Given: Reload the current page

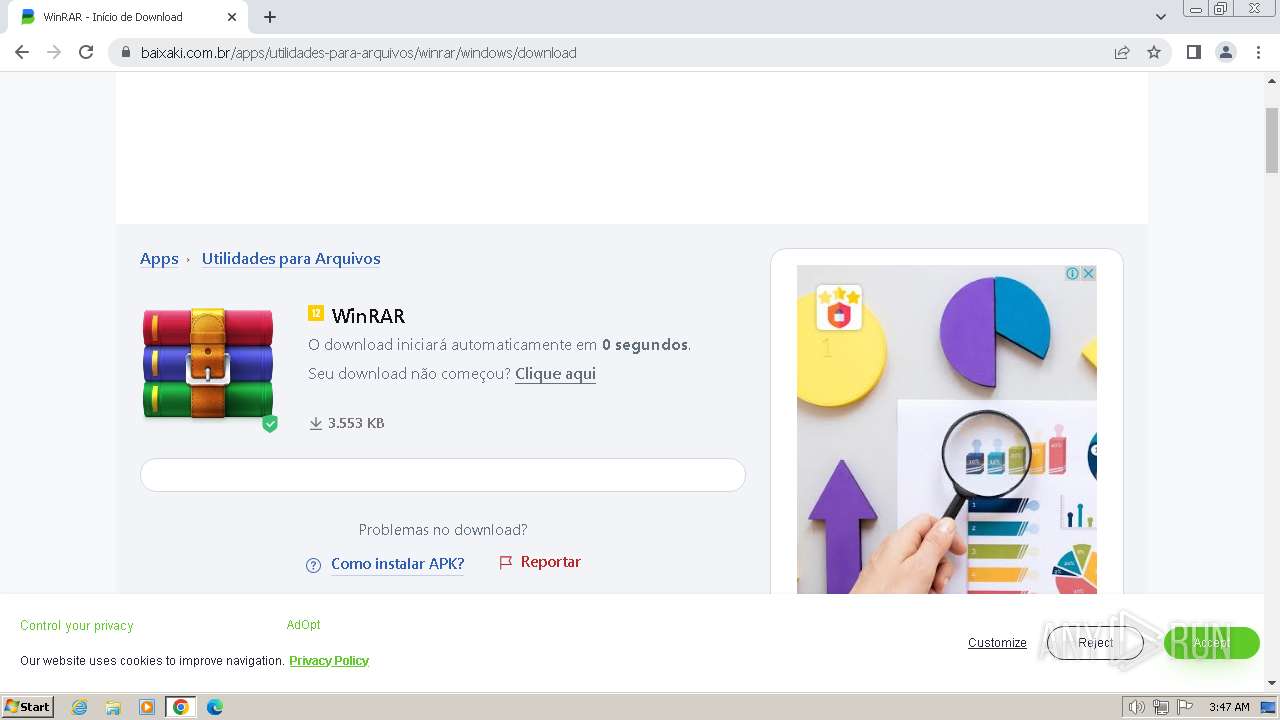Looking at the screenshot, I should click(86, 52).
